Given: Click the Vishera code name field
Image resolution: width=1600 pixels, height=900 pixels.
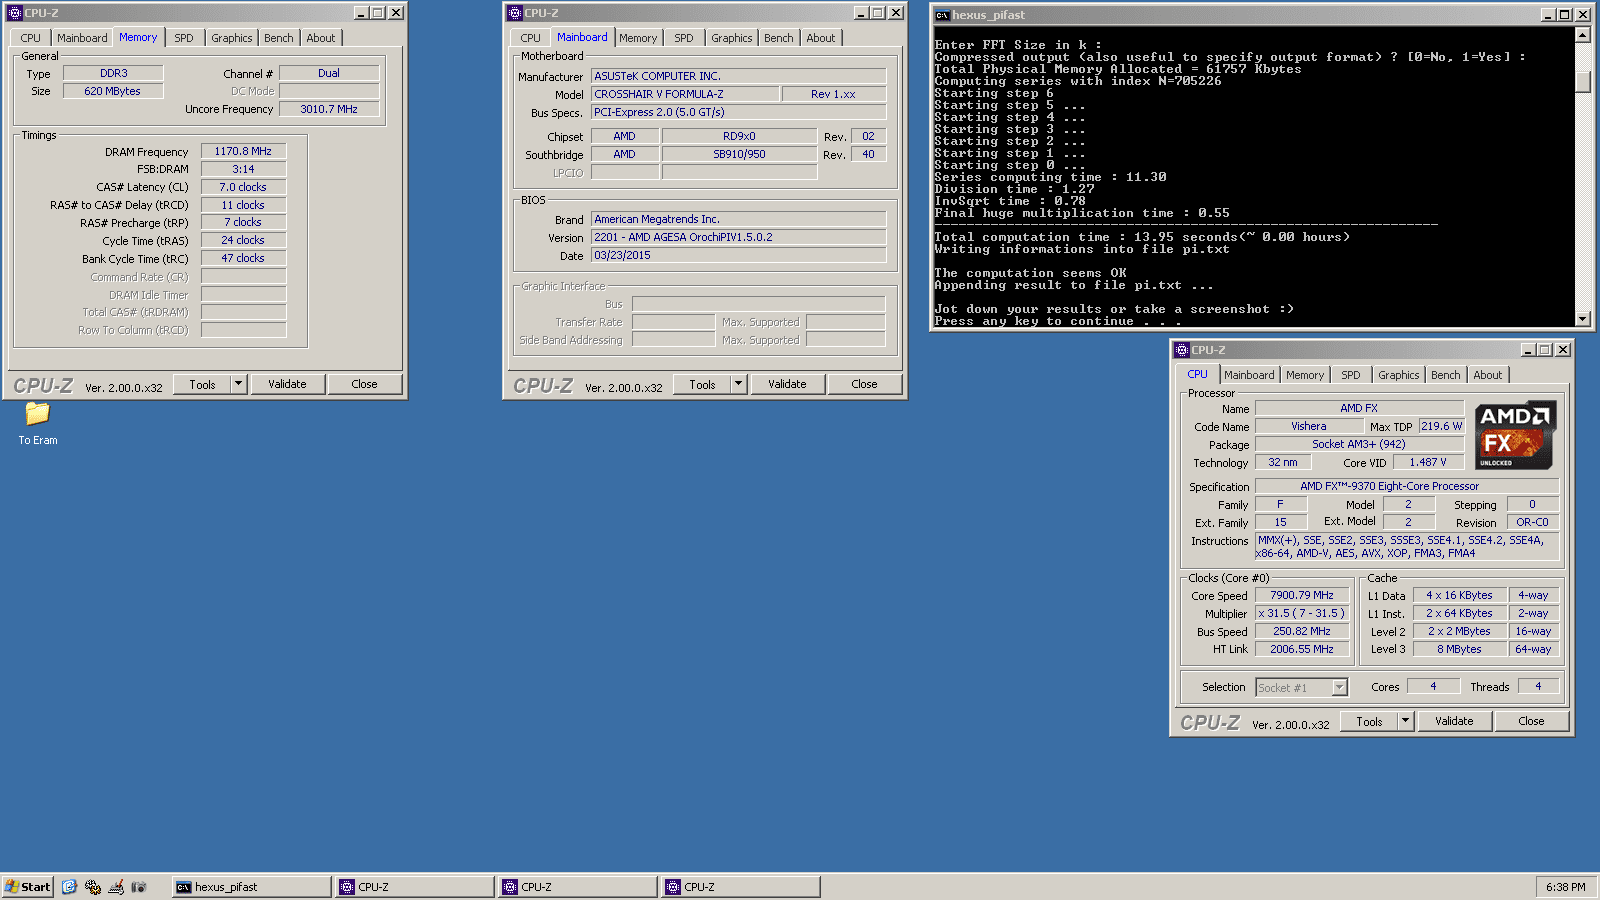Looking at the screenshot, I should [x=1309, y=426].
